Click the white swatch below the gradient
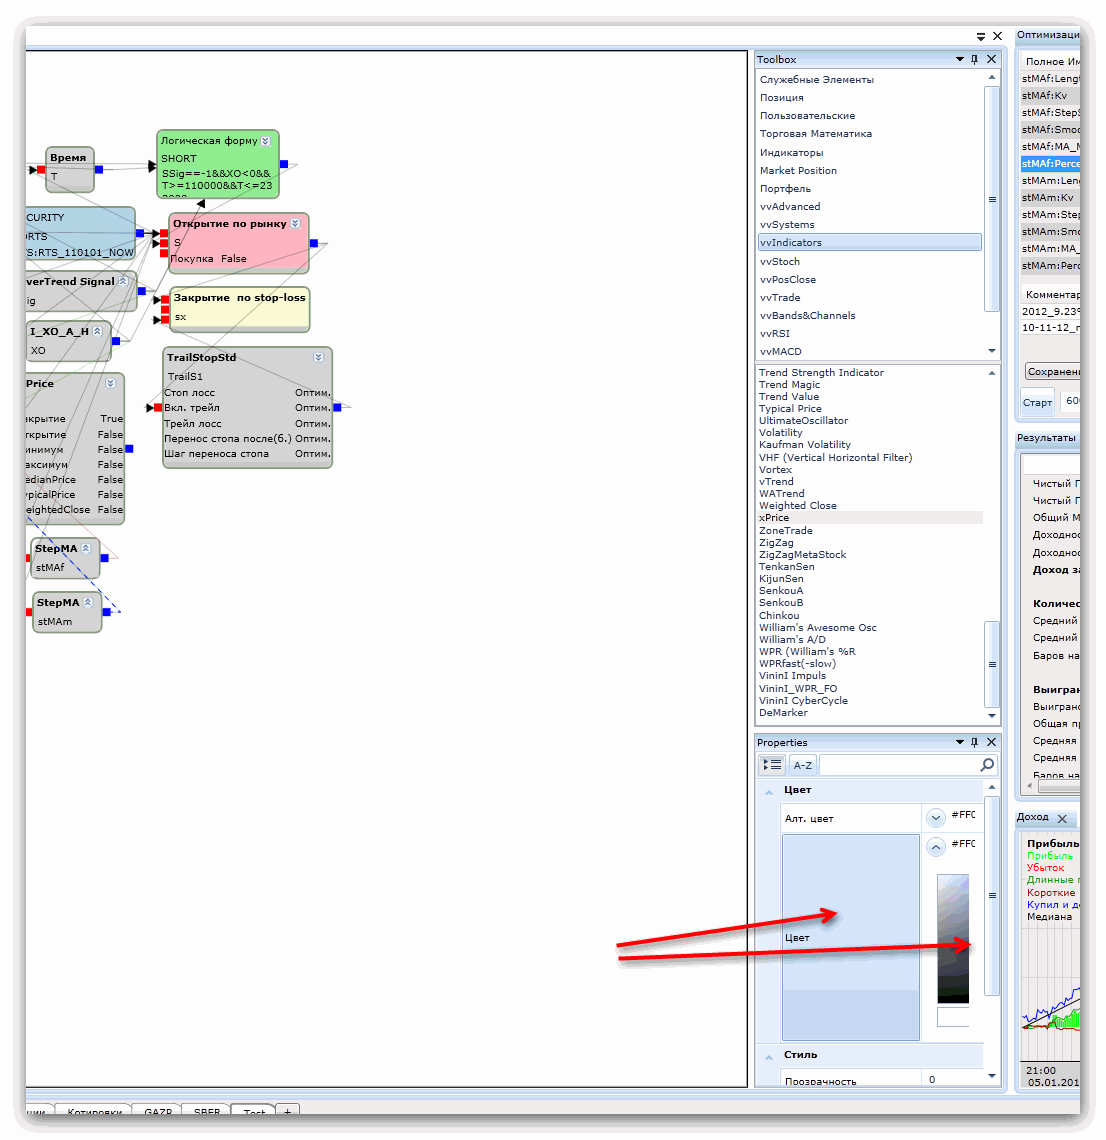Image resolution: width=1106 pixels, height=1140 pixels. 953,1017
